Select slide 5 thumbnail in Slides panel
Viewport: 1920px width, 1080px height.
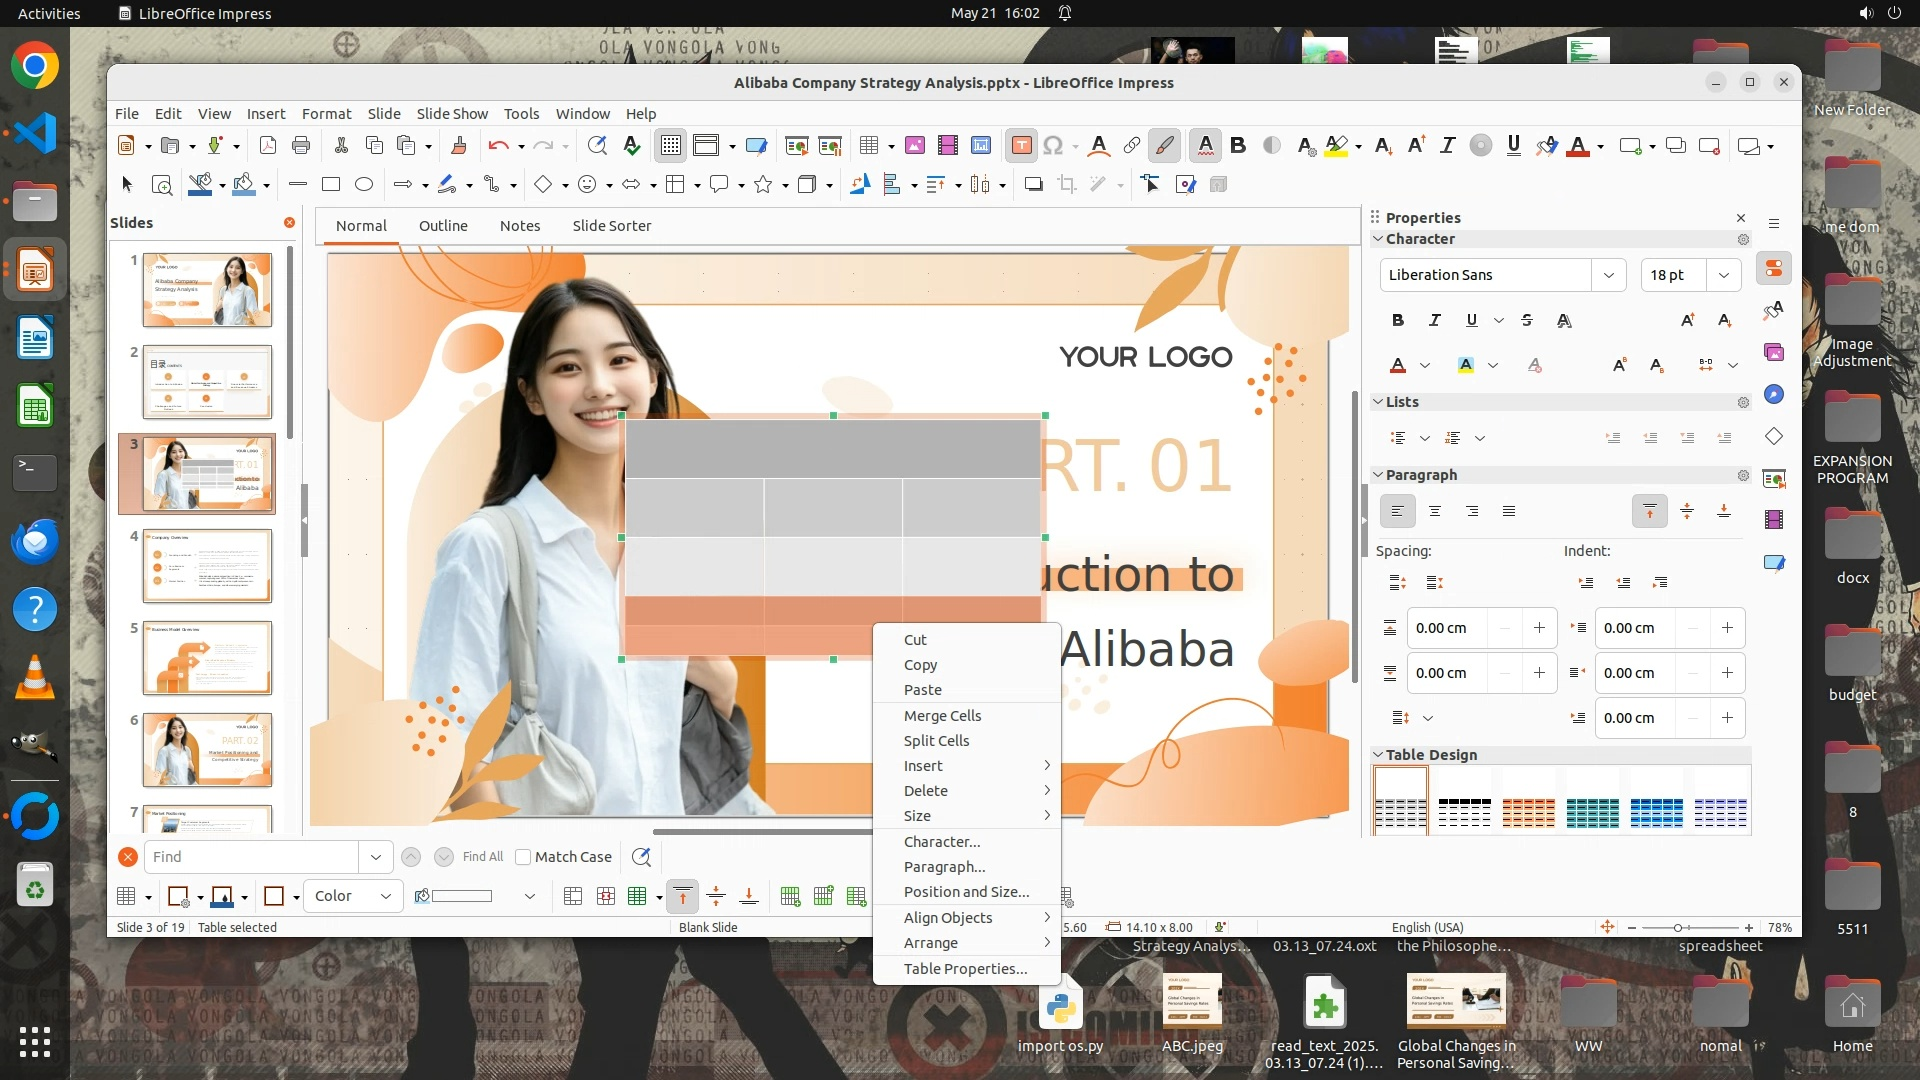[x=207, y=658]
